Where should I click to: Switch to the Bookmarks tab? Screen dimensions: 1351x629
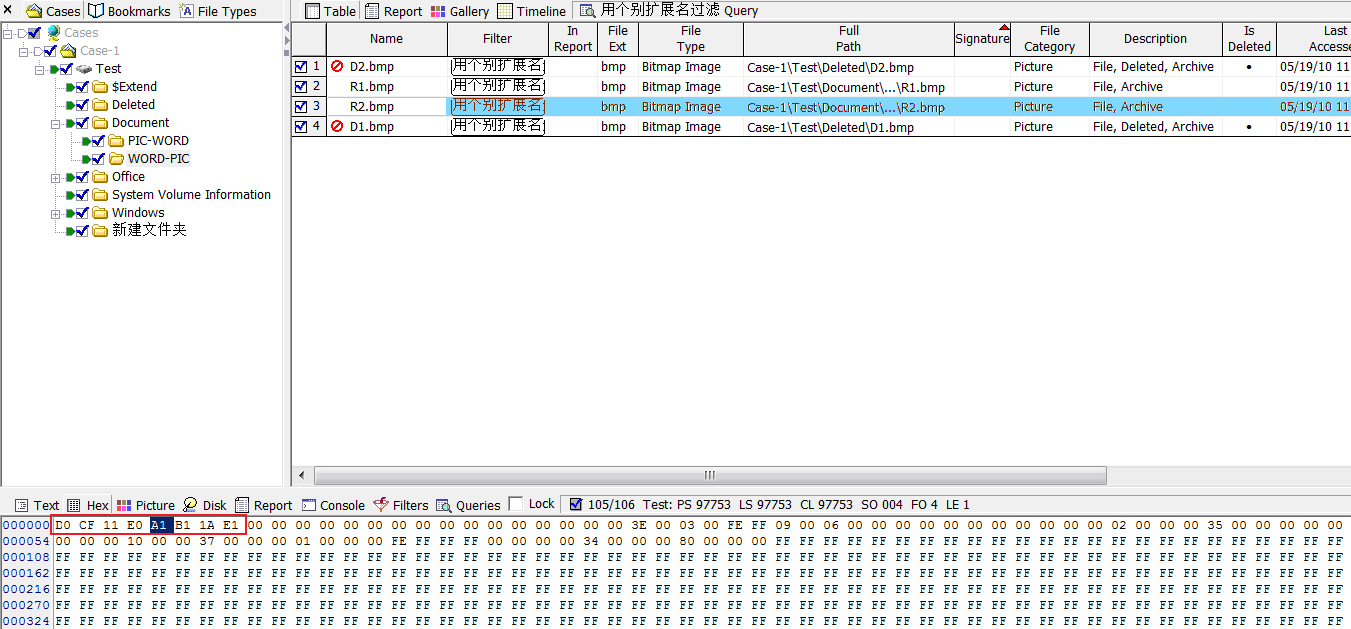pos(129,11)
